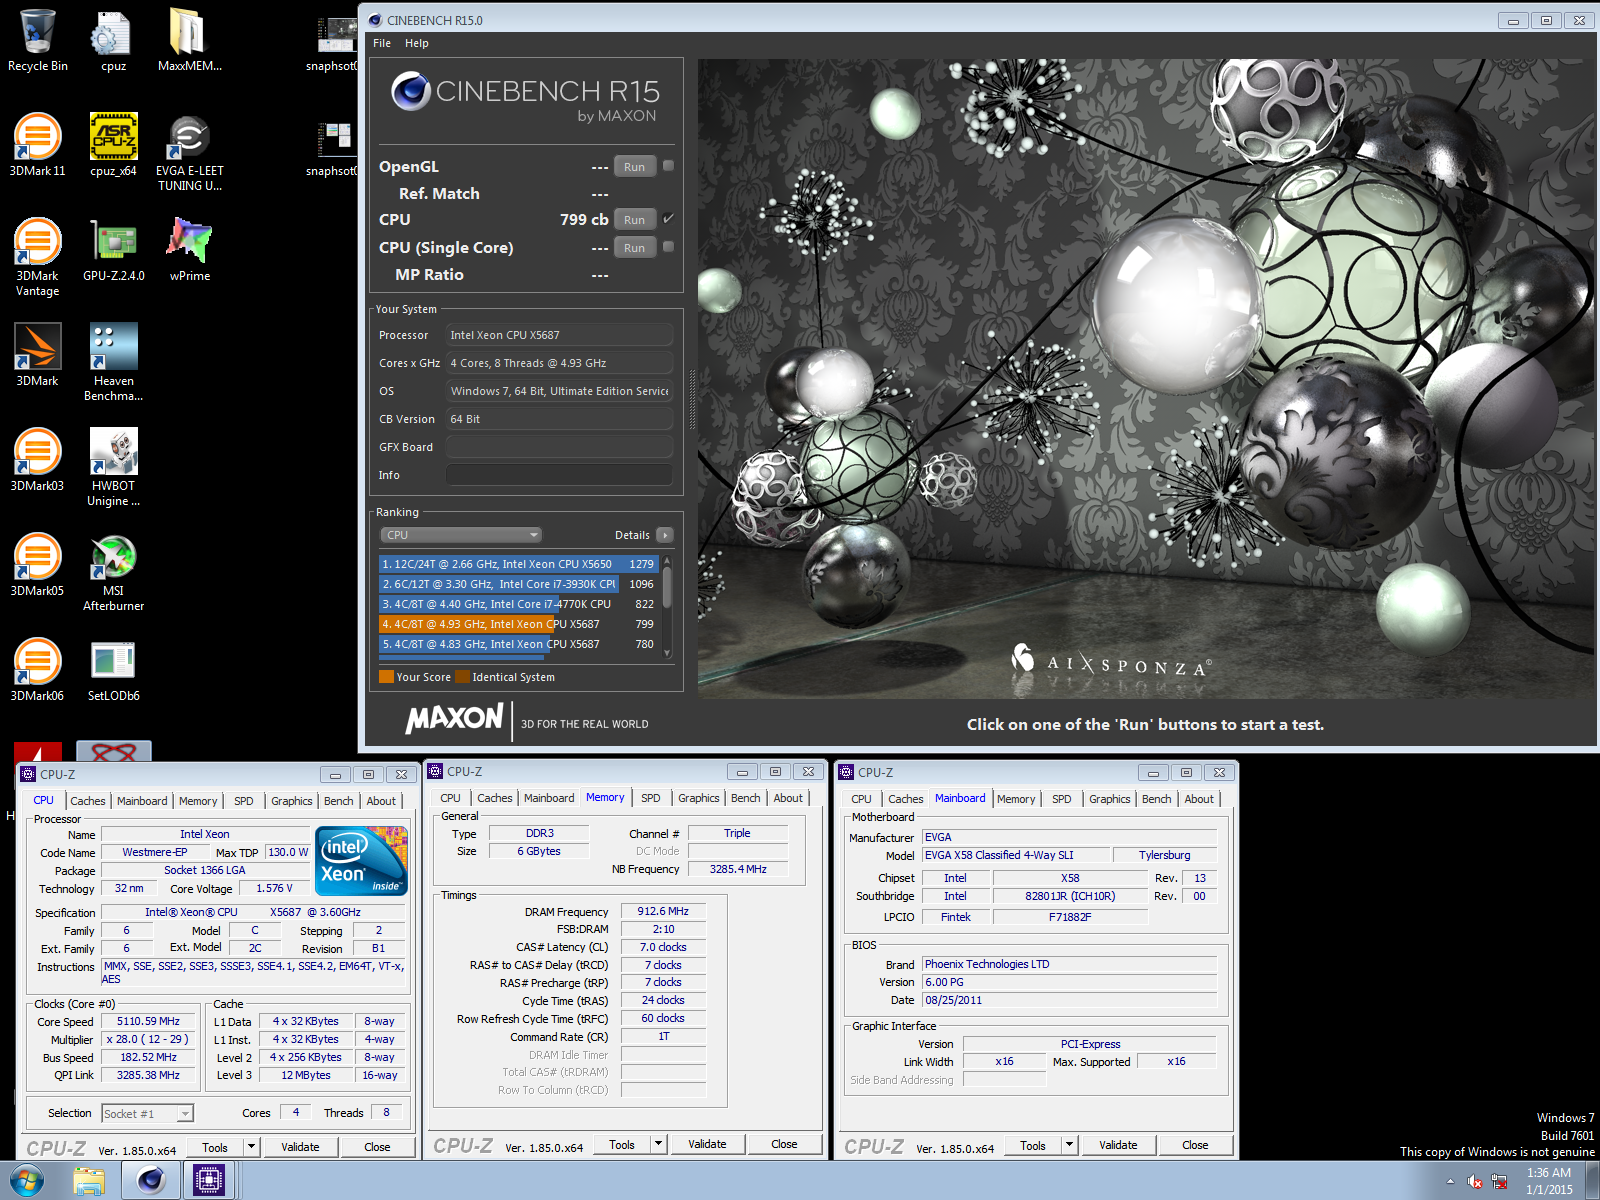Launch wPrime desktop icon
1600x1200 pixels.
click(x=189, y=250)
